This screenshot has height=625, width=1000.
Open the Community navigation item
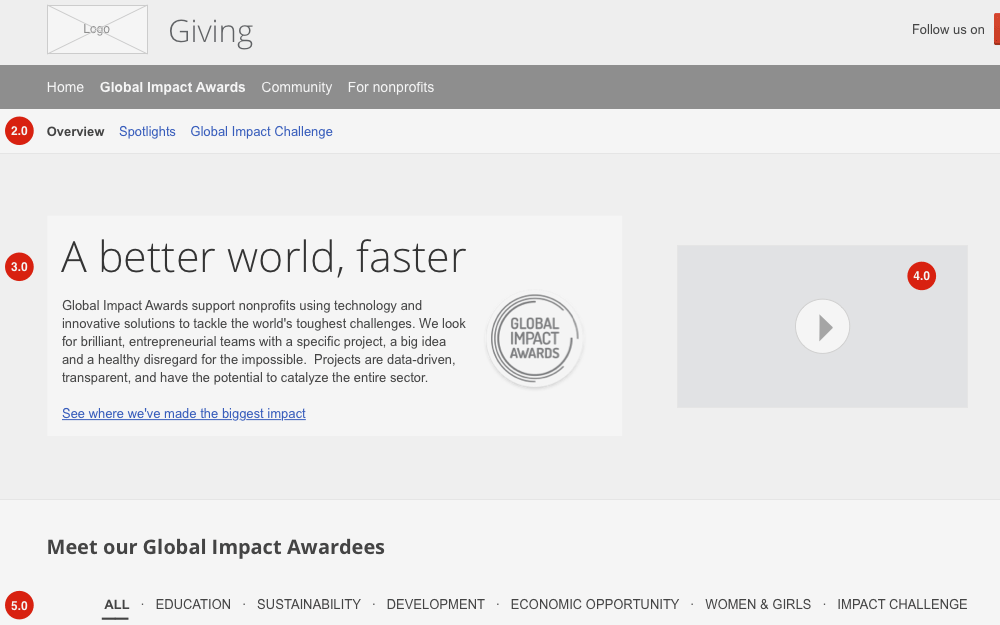click(x=296, y=87)
